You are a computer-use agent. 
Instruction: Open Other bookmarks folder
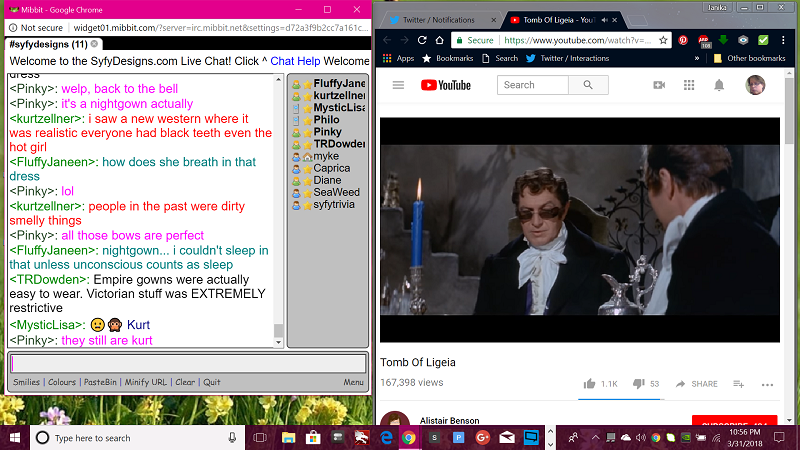[x=749, y=58]
